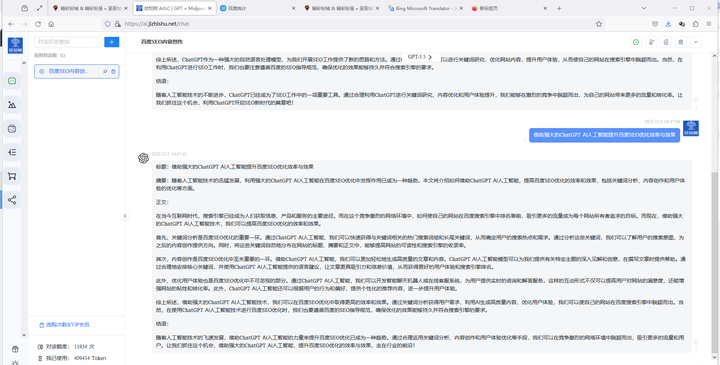Screen dimensions: 720x365
Task: Open the indented list sidebar icon
Action: [x=12, y=152]
